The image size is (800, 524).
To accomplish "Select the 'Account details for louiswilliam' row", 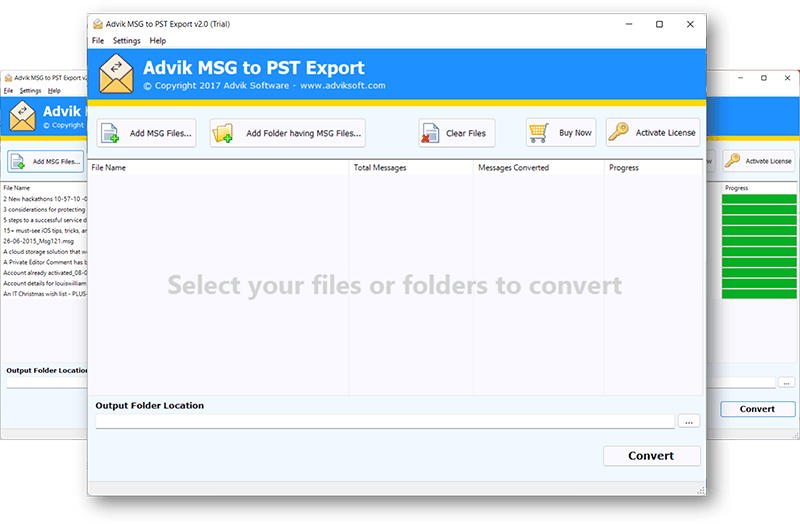I will (45, 283).
